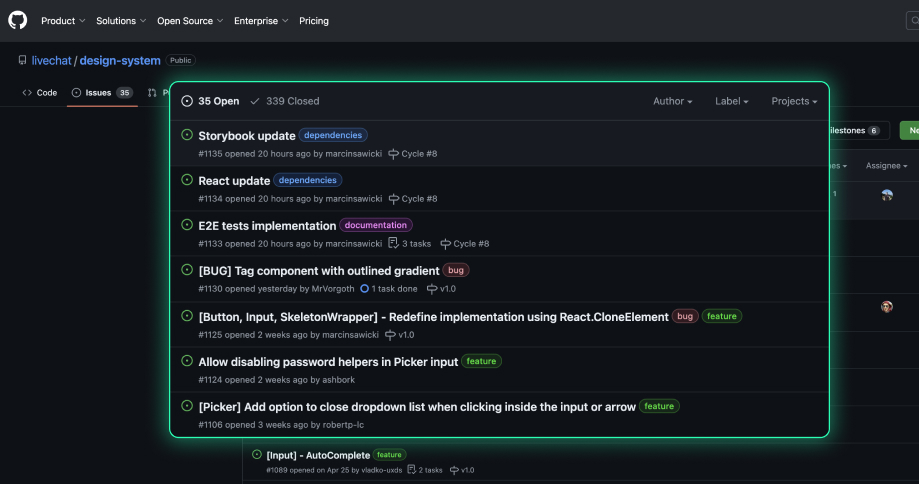
Task: Click the milestone icon next to Cycle #8 on #1135
Action: point(393,154)
